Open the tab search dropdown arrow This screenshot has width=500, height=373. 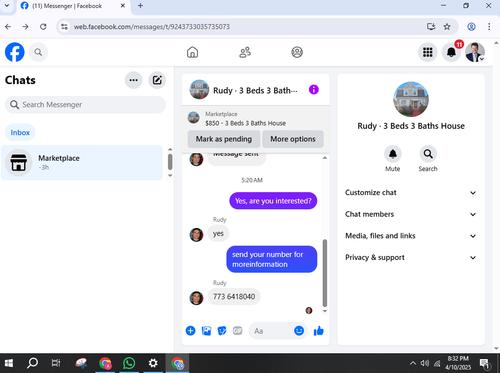click(7, 6)
